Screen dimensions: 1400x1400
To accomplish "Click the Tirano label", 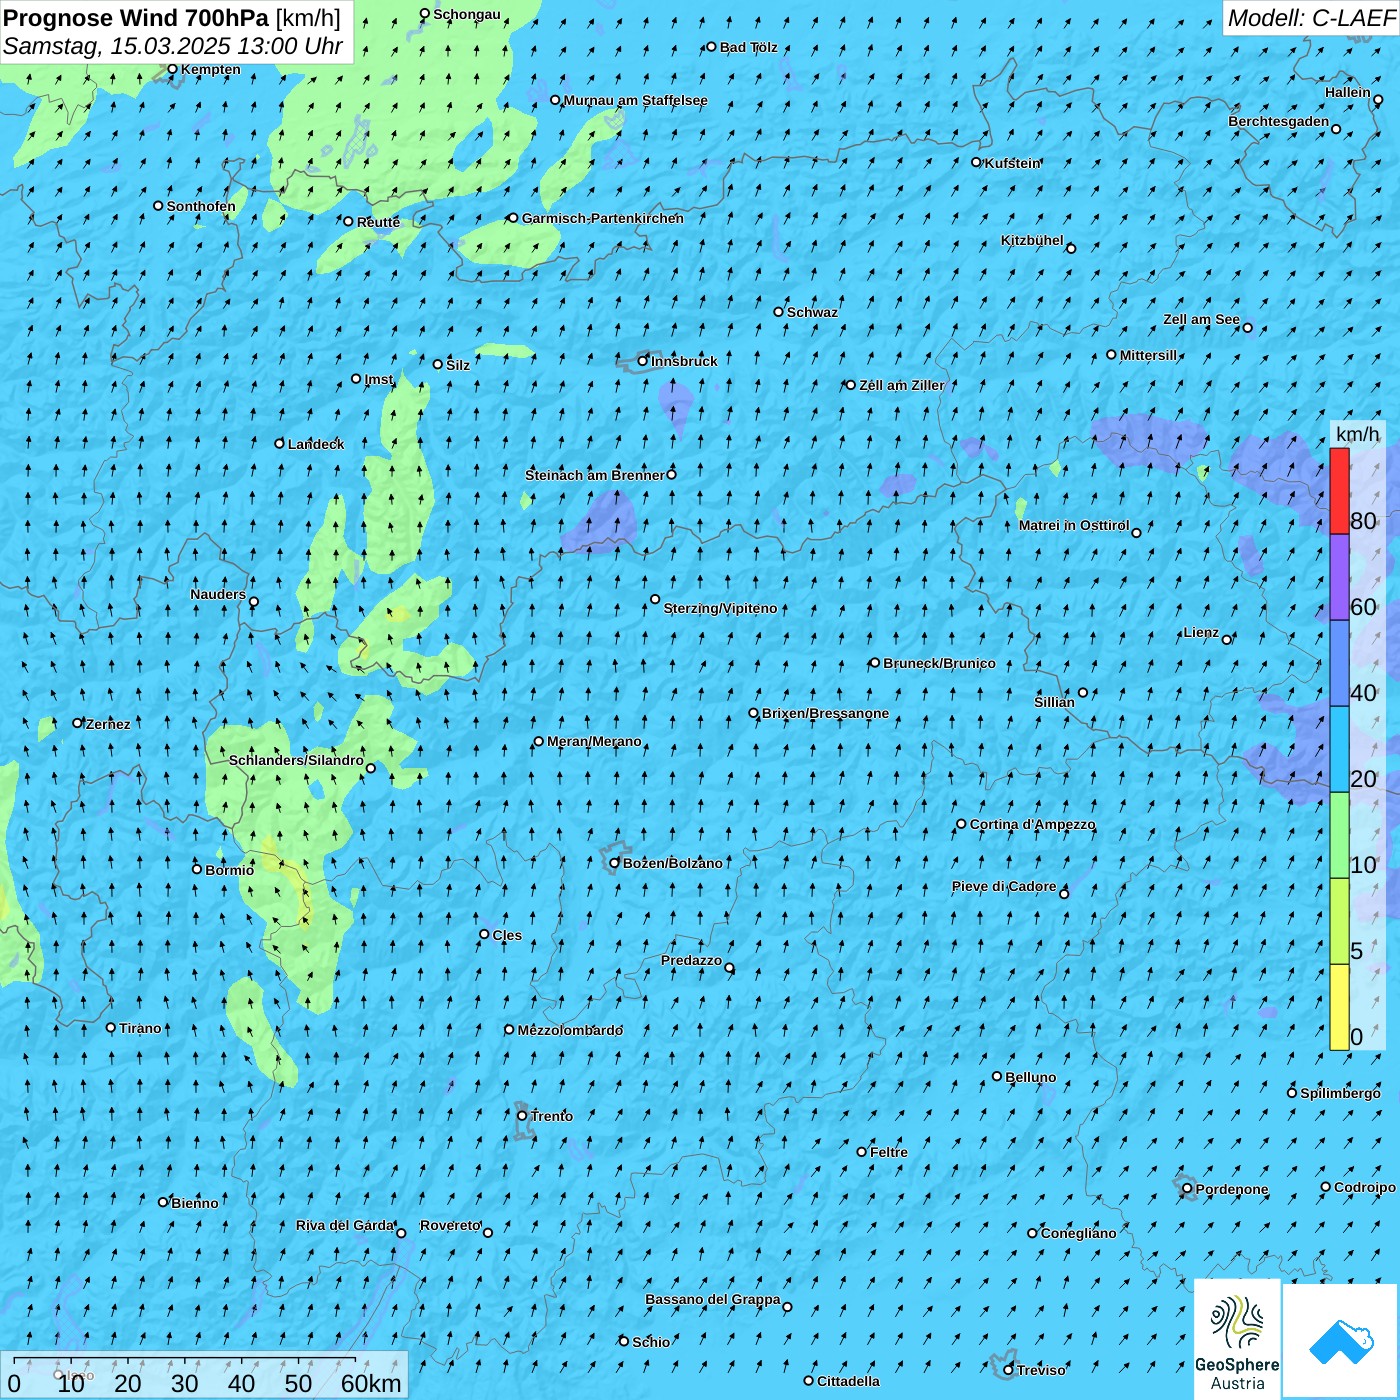I will (x=140, y=1028).
